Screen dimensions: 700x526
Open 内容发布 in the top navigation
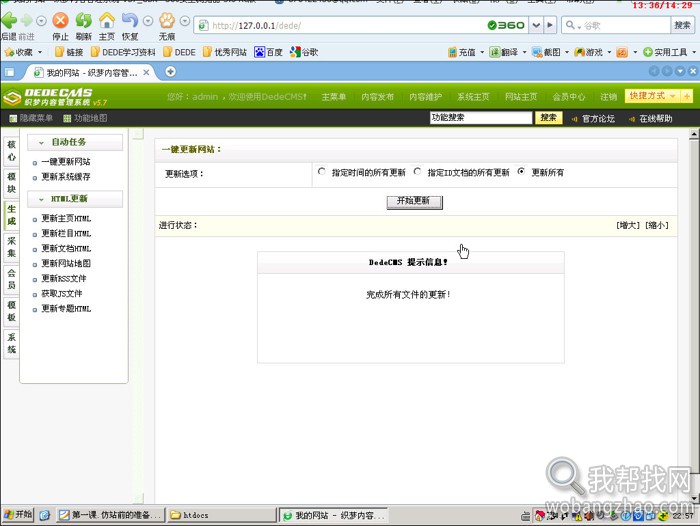coord(378,97)
